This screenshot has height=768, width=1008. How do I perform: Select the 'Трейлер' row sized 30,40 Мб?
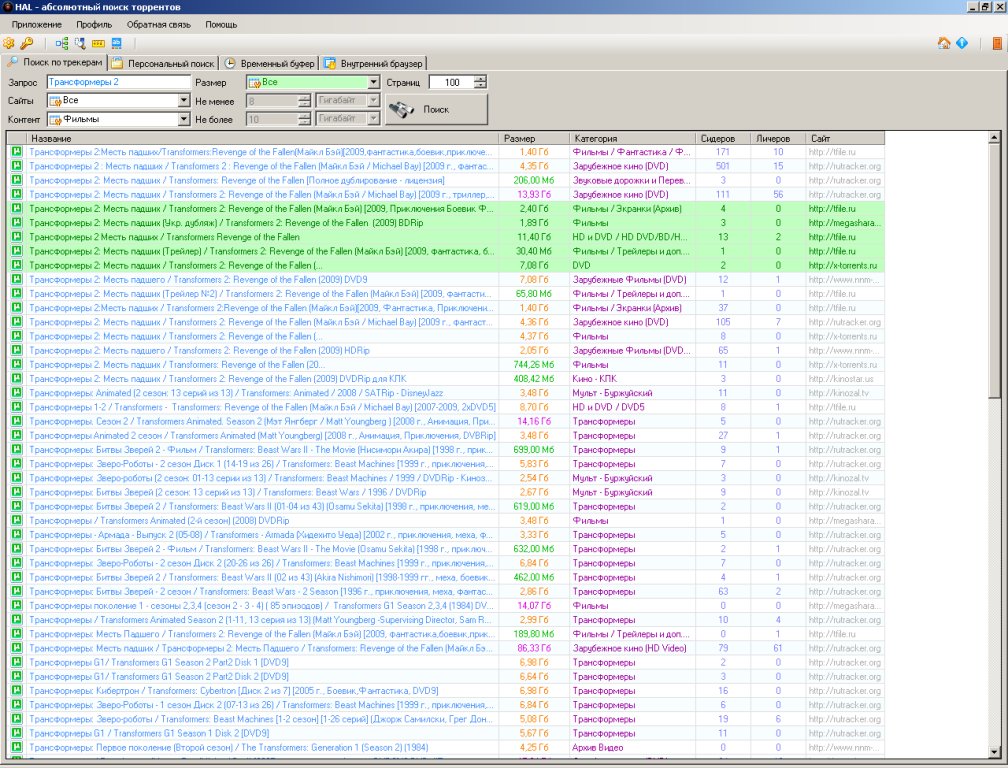click(x=447, y=251)
